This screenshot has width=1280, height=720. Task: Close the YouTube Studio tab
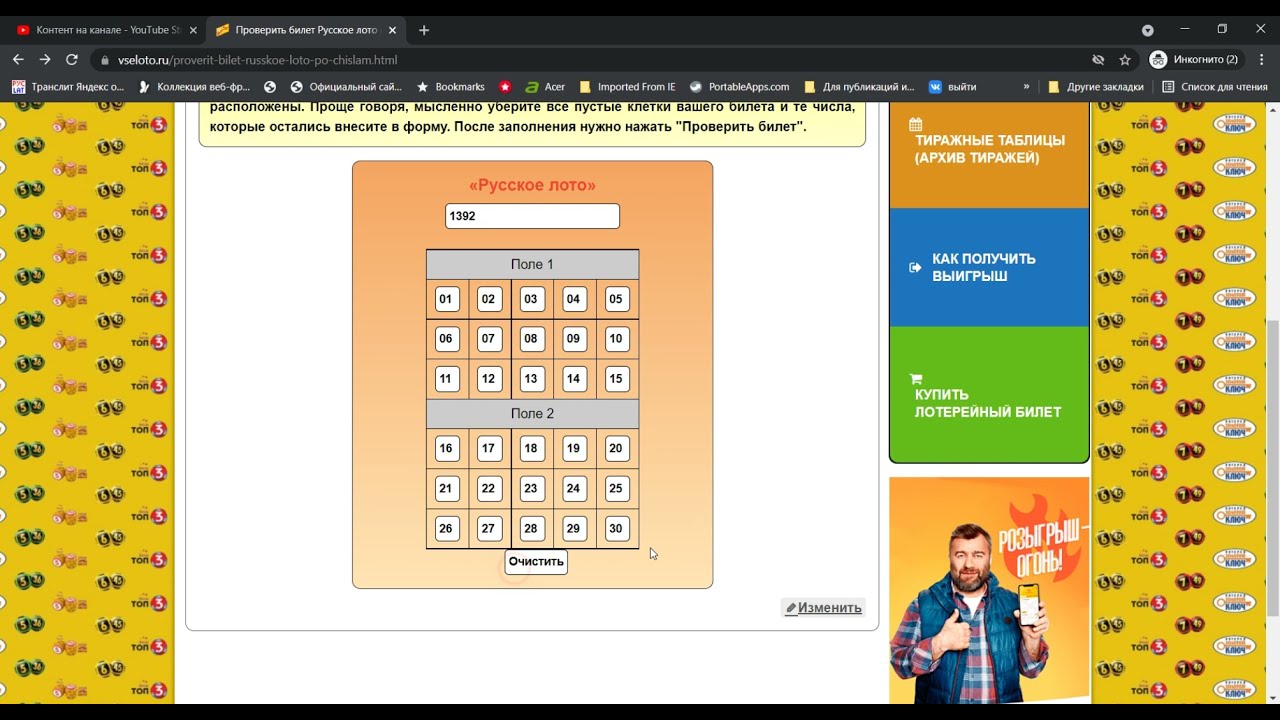193,30
